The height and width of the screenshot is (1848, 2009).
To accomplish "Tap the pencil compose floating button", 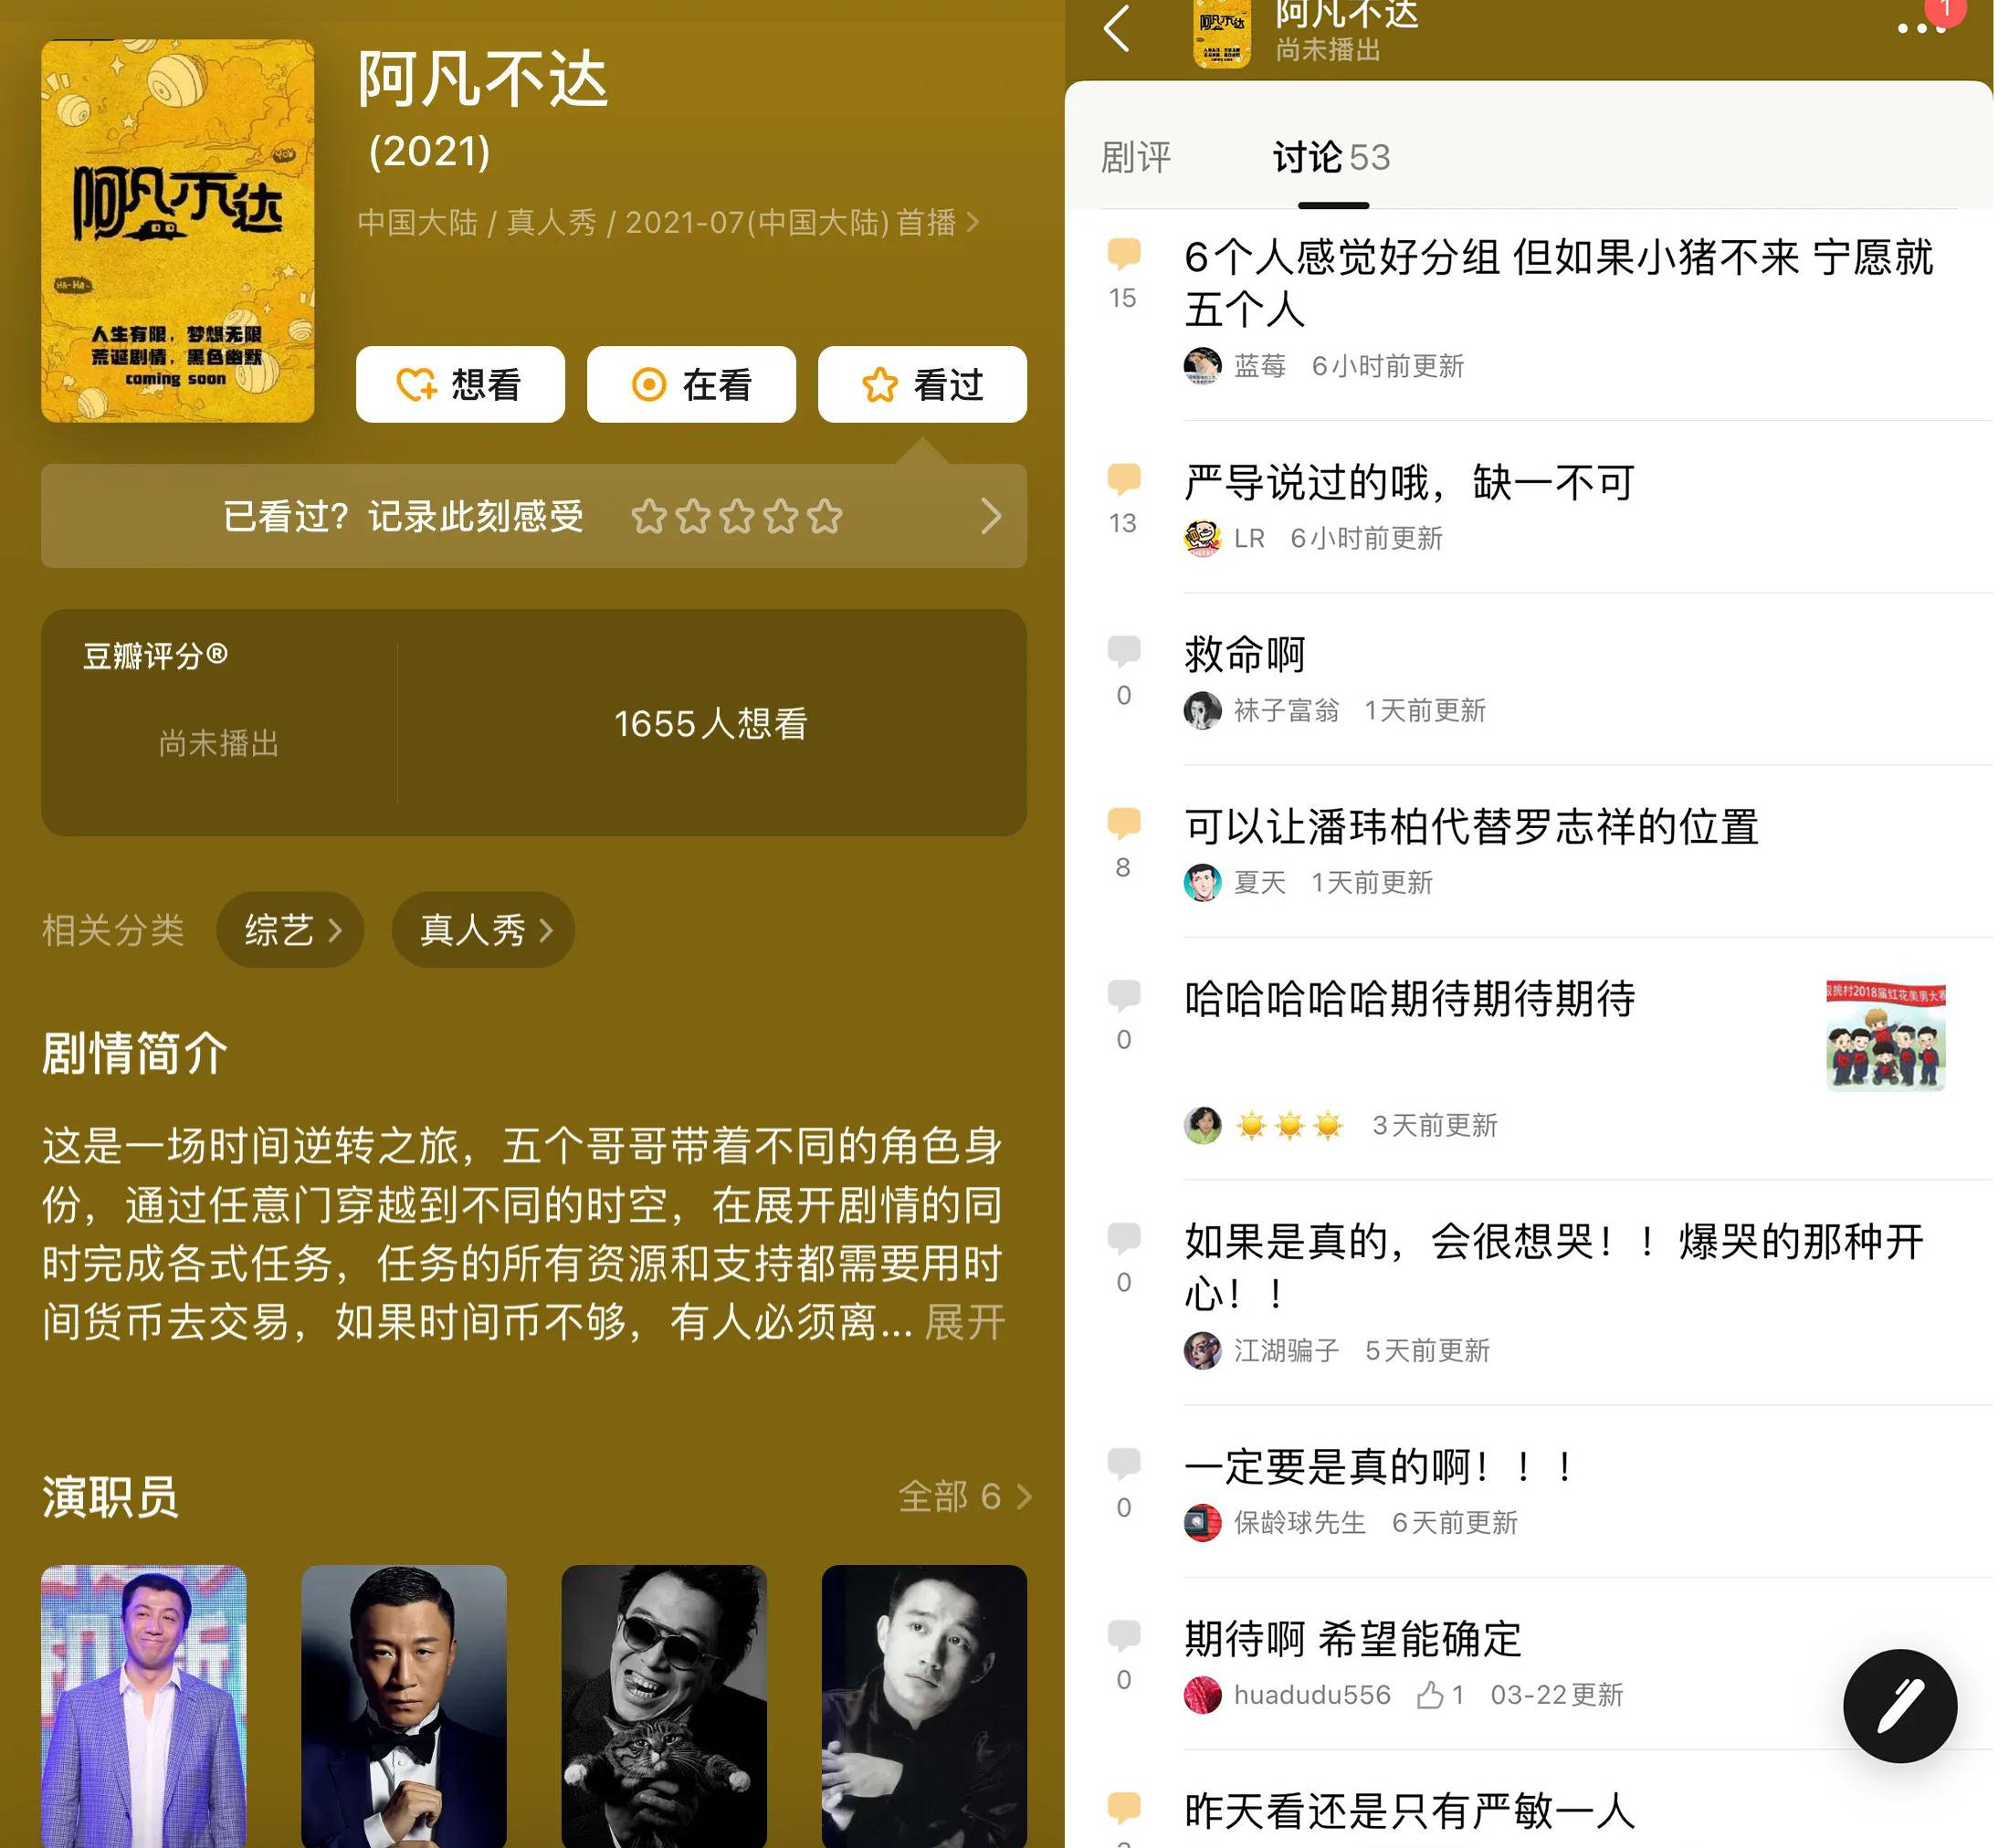I will [x=1900, y=1705].
